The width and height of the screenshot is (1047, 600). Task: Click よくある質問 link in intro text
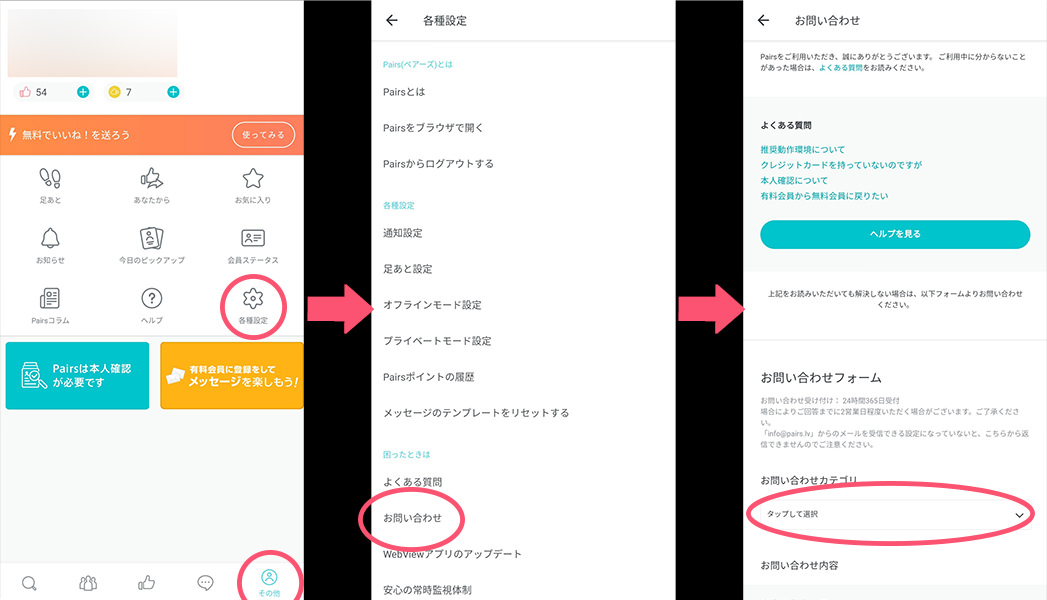click(841, 68)
